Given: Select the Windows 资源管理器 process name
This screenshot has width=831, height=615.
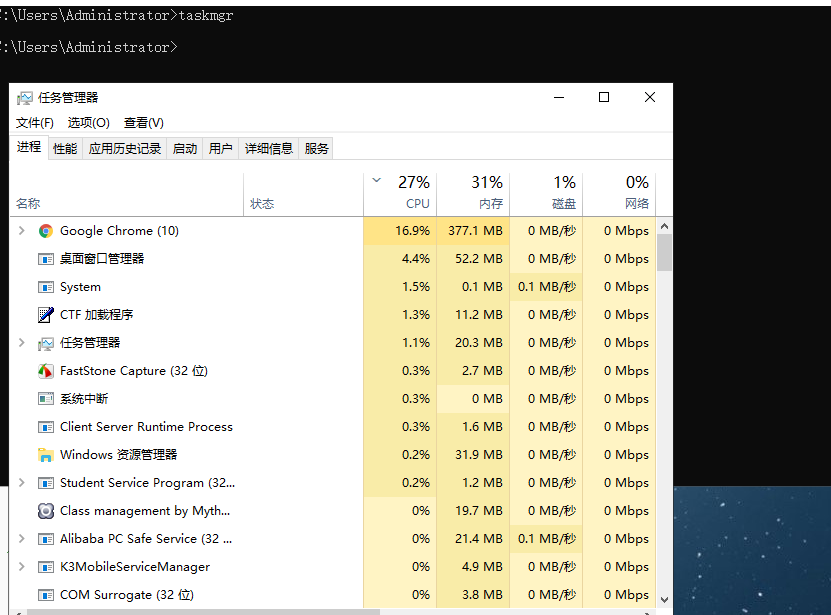Looking at the screenshot, I should click(118, 455).
